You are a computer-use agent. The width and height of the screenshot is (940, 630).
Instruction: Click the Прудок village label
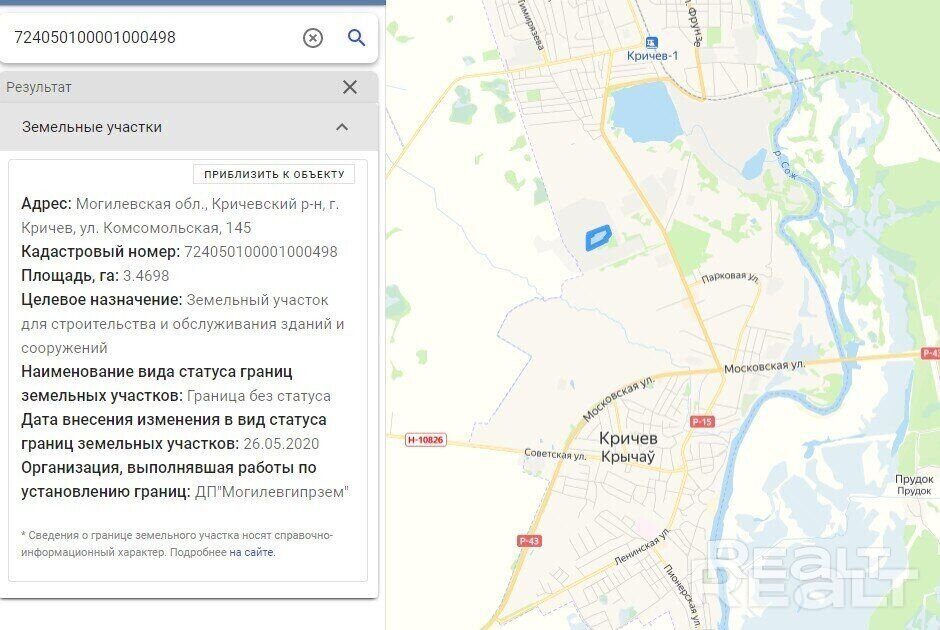pos(914,479)
